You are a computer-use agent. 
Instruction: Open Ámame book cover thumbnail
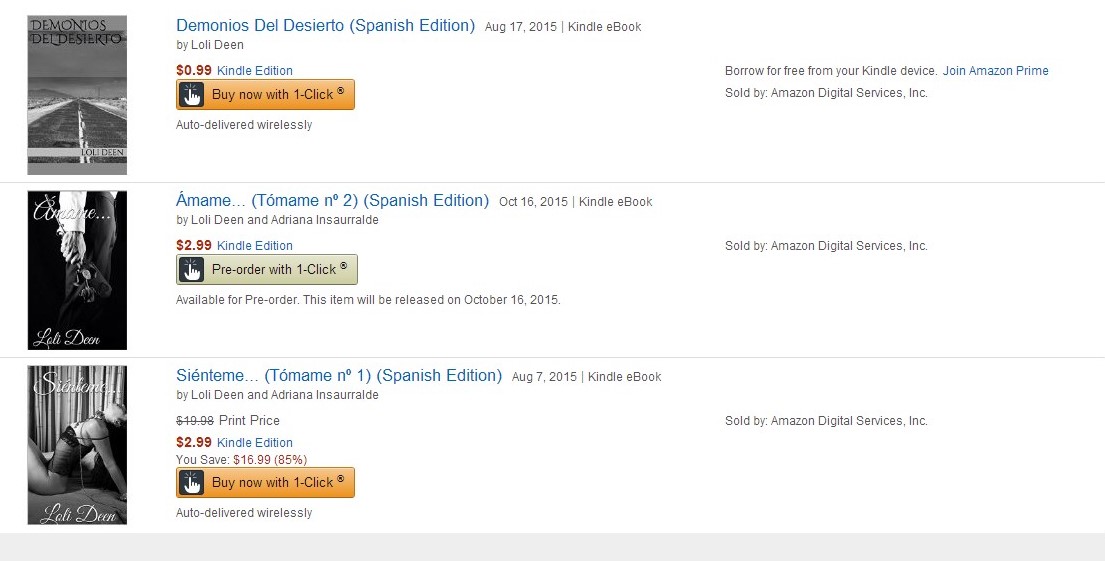pyautogui.click(x=77, y=270)
